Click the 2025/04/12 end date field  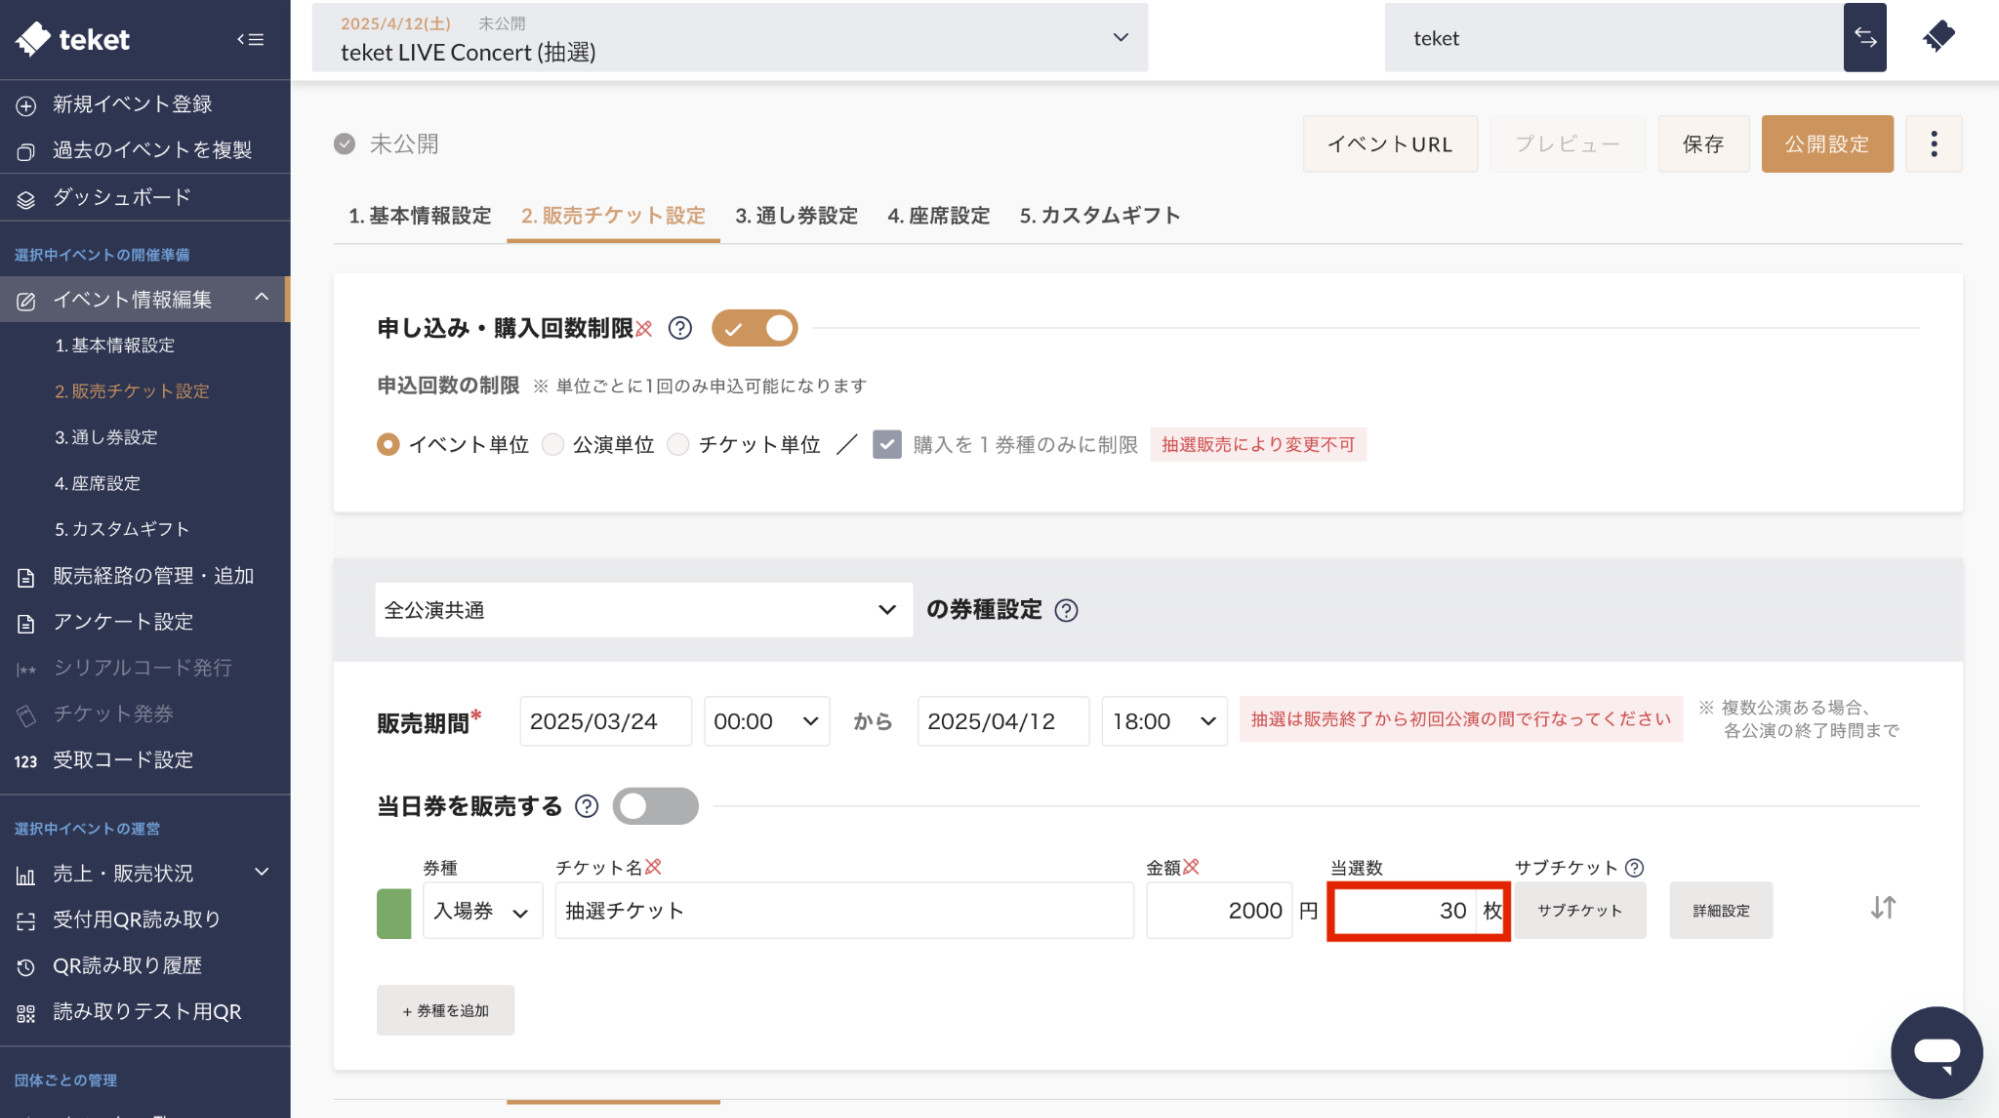tap(1003, 721)
